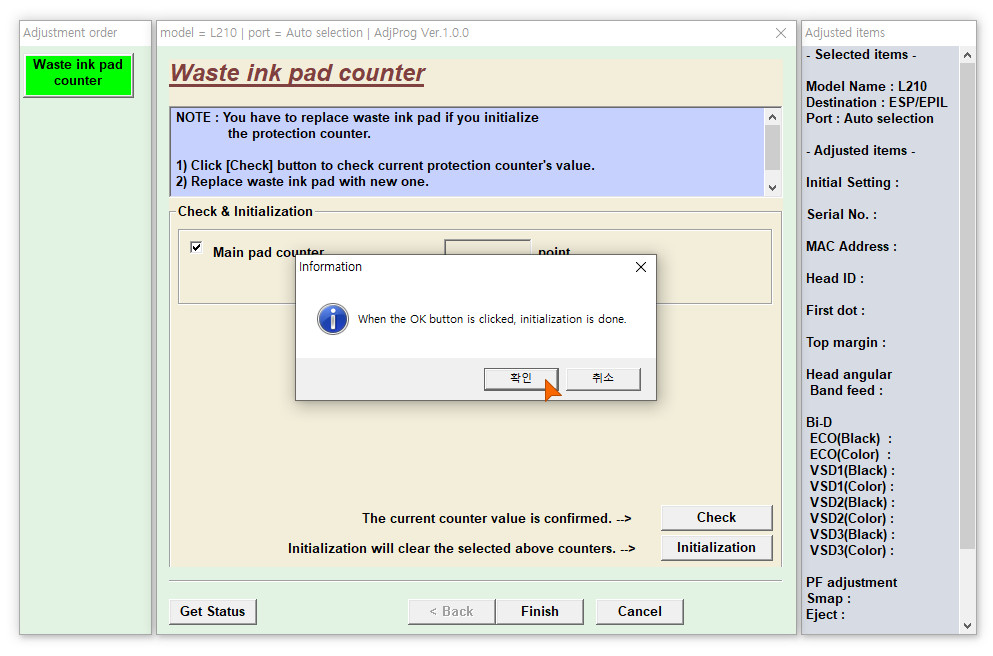This screenshot has width=993, height=656.
Task: Click '- Adjusted items -' header text
Action: [x=861, y=151]
